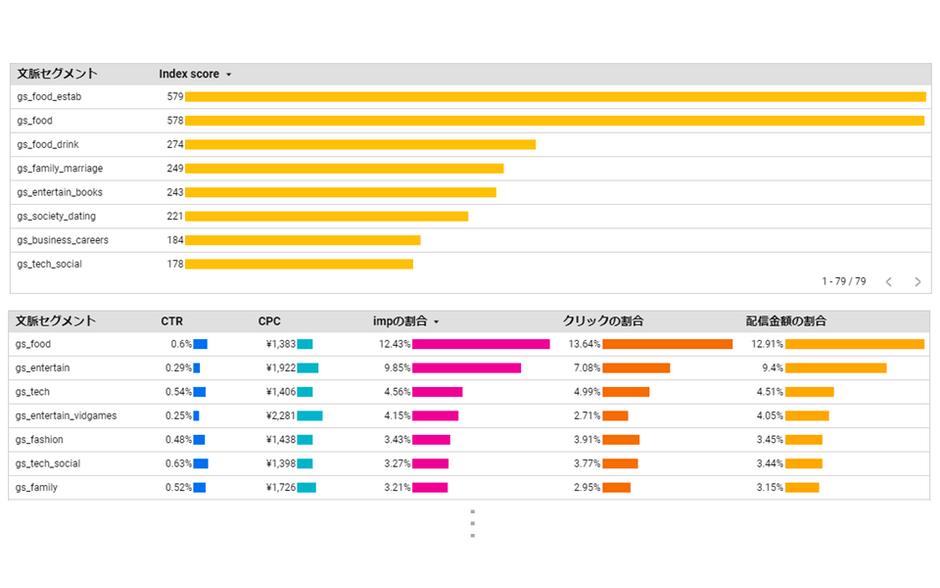
Task: Click the teal CPC bar for gs_tech
Action: pyautogui.click(x=305, y=392)
